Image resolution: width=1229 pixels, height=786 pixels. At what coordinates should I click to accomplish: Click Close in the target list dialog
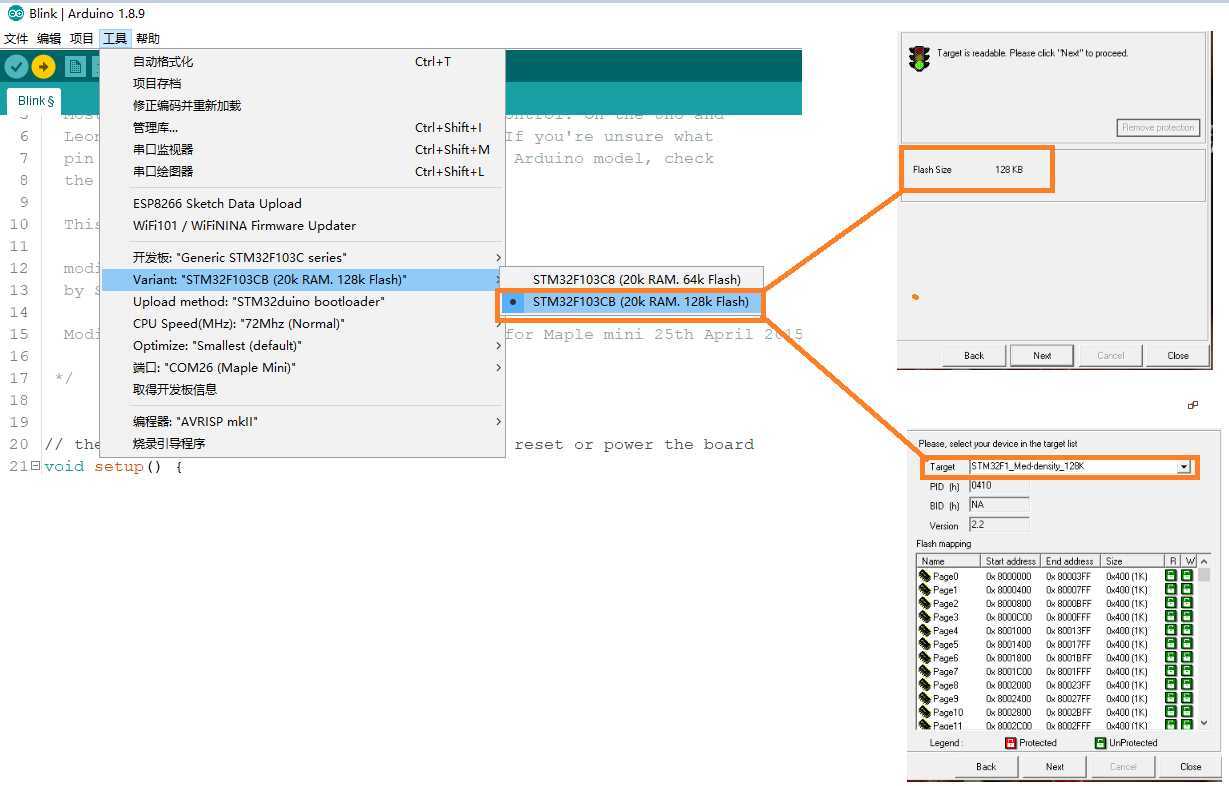click(1190, 767)
